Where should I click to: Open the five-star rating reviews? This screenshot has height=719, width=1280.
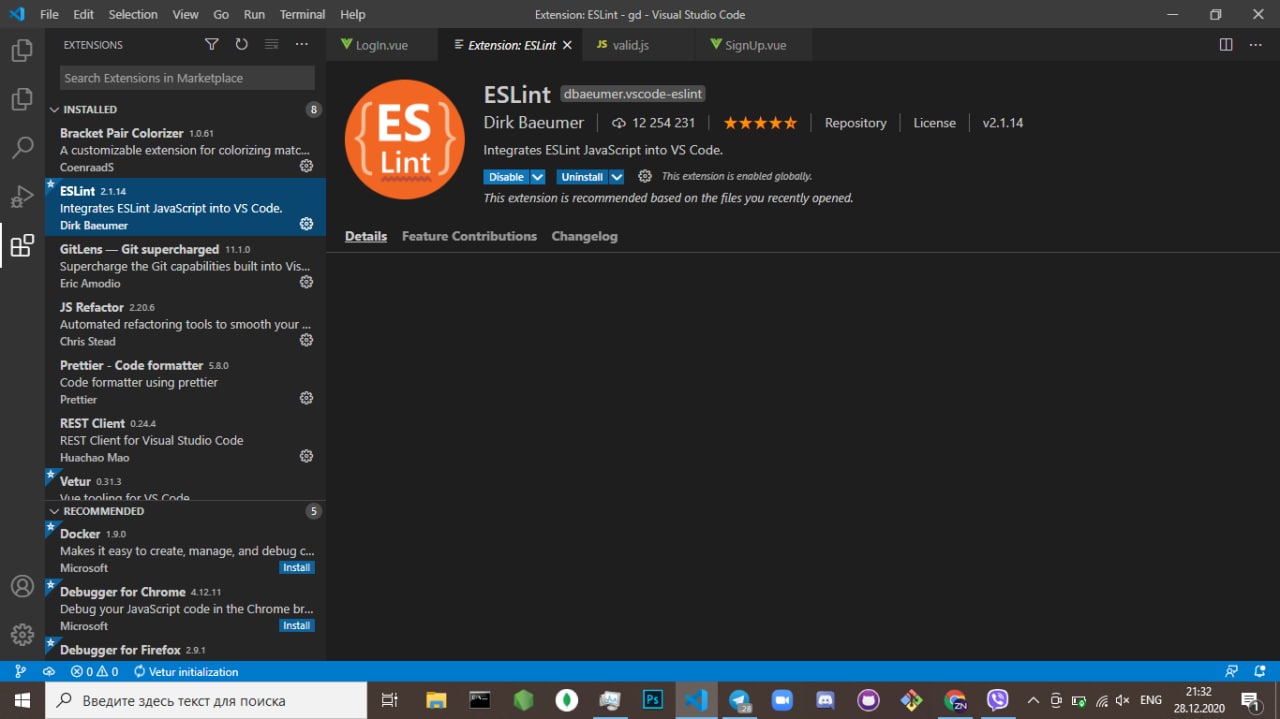tap(760, 123)
